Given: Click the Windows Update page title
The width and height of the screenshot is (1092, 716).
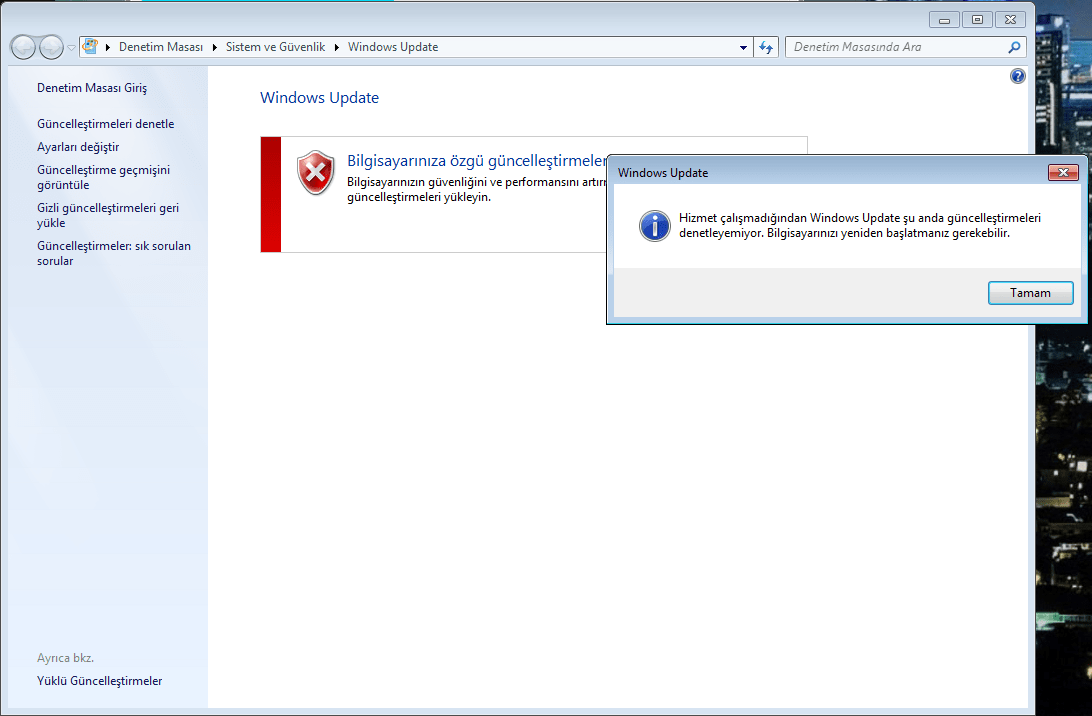Looking at the screenshot, I should point(320,98).
